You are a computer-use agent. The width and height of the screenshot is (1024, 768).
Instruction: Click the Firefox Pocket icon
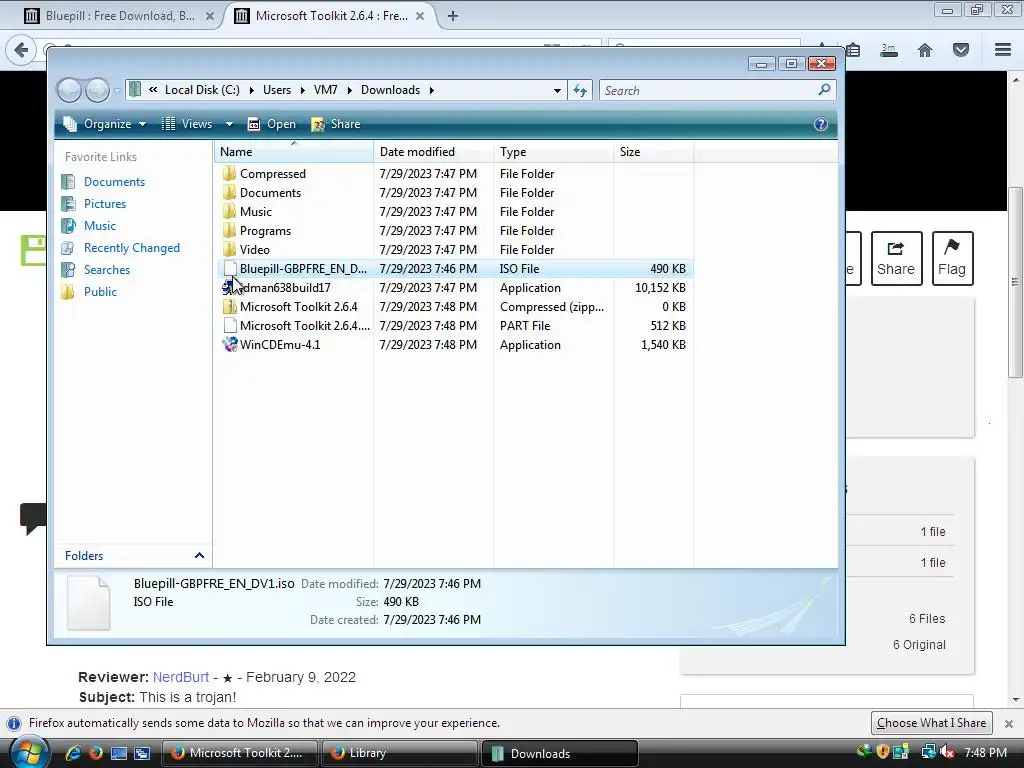click(x=961, y=50)
